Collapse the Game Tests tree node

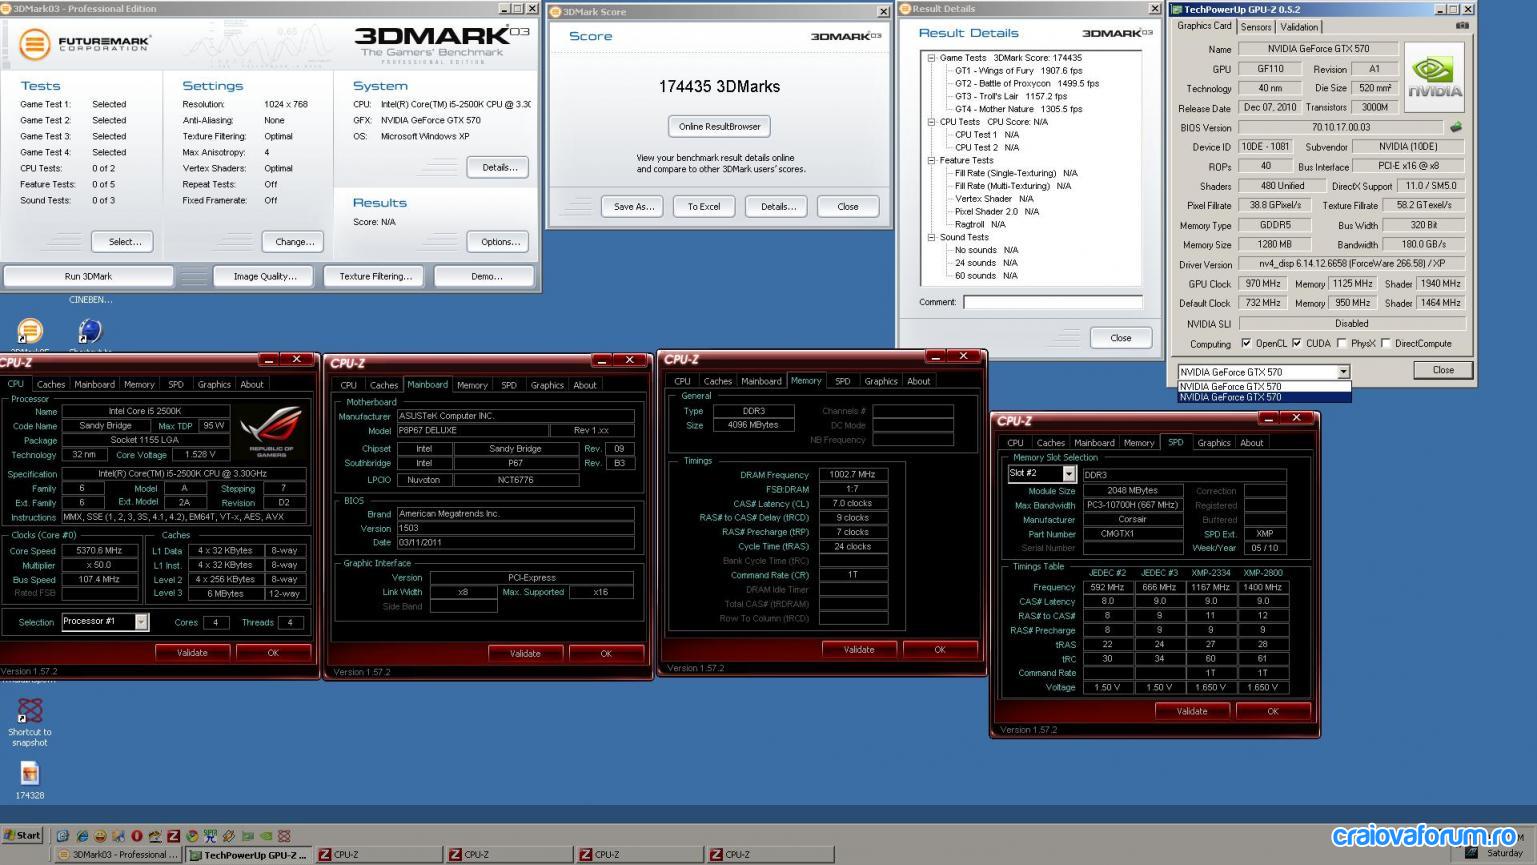931,58
